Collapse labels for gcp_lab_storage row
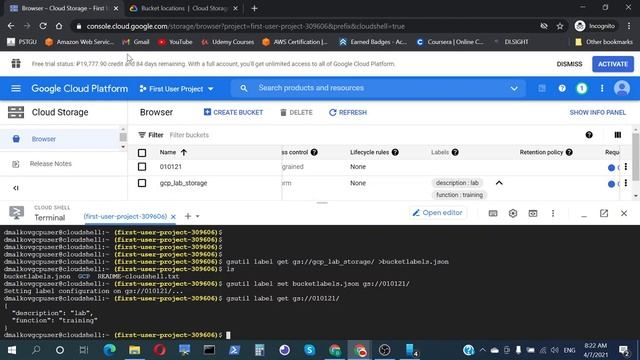Viewport: 640px width, 360px height. [499, 183]
